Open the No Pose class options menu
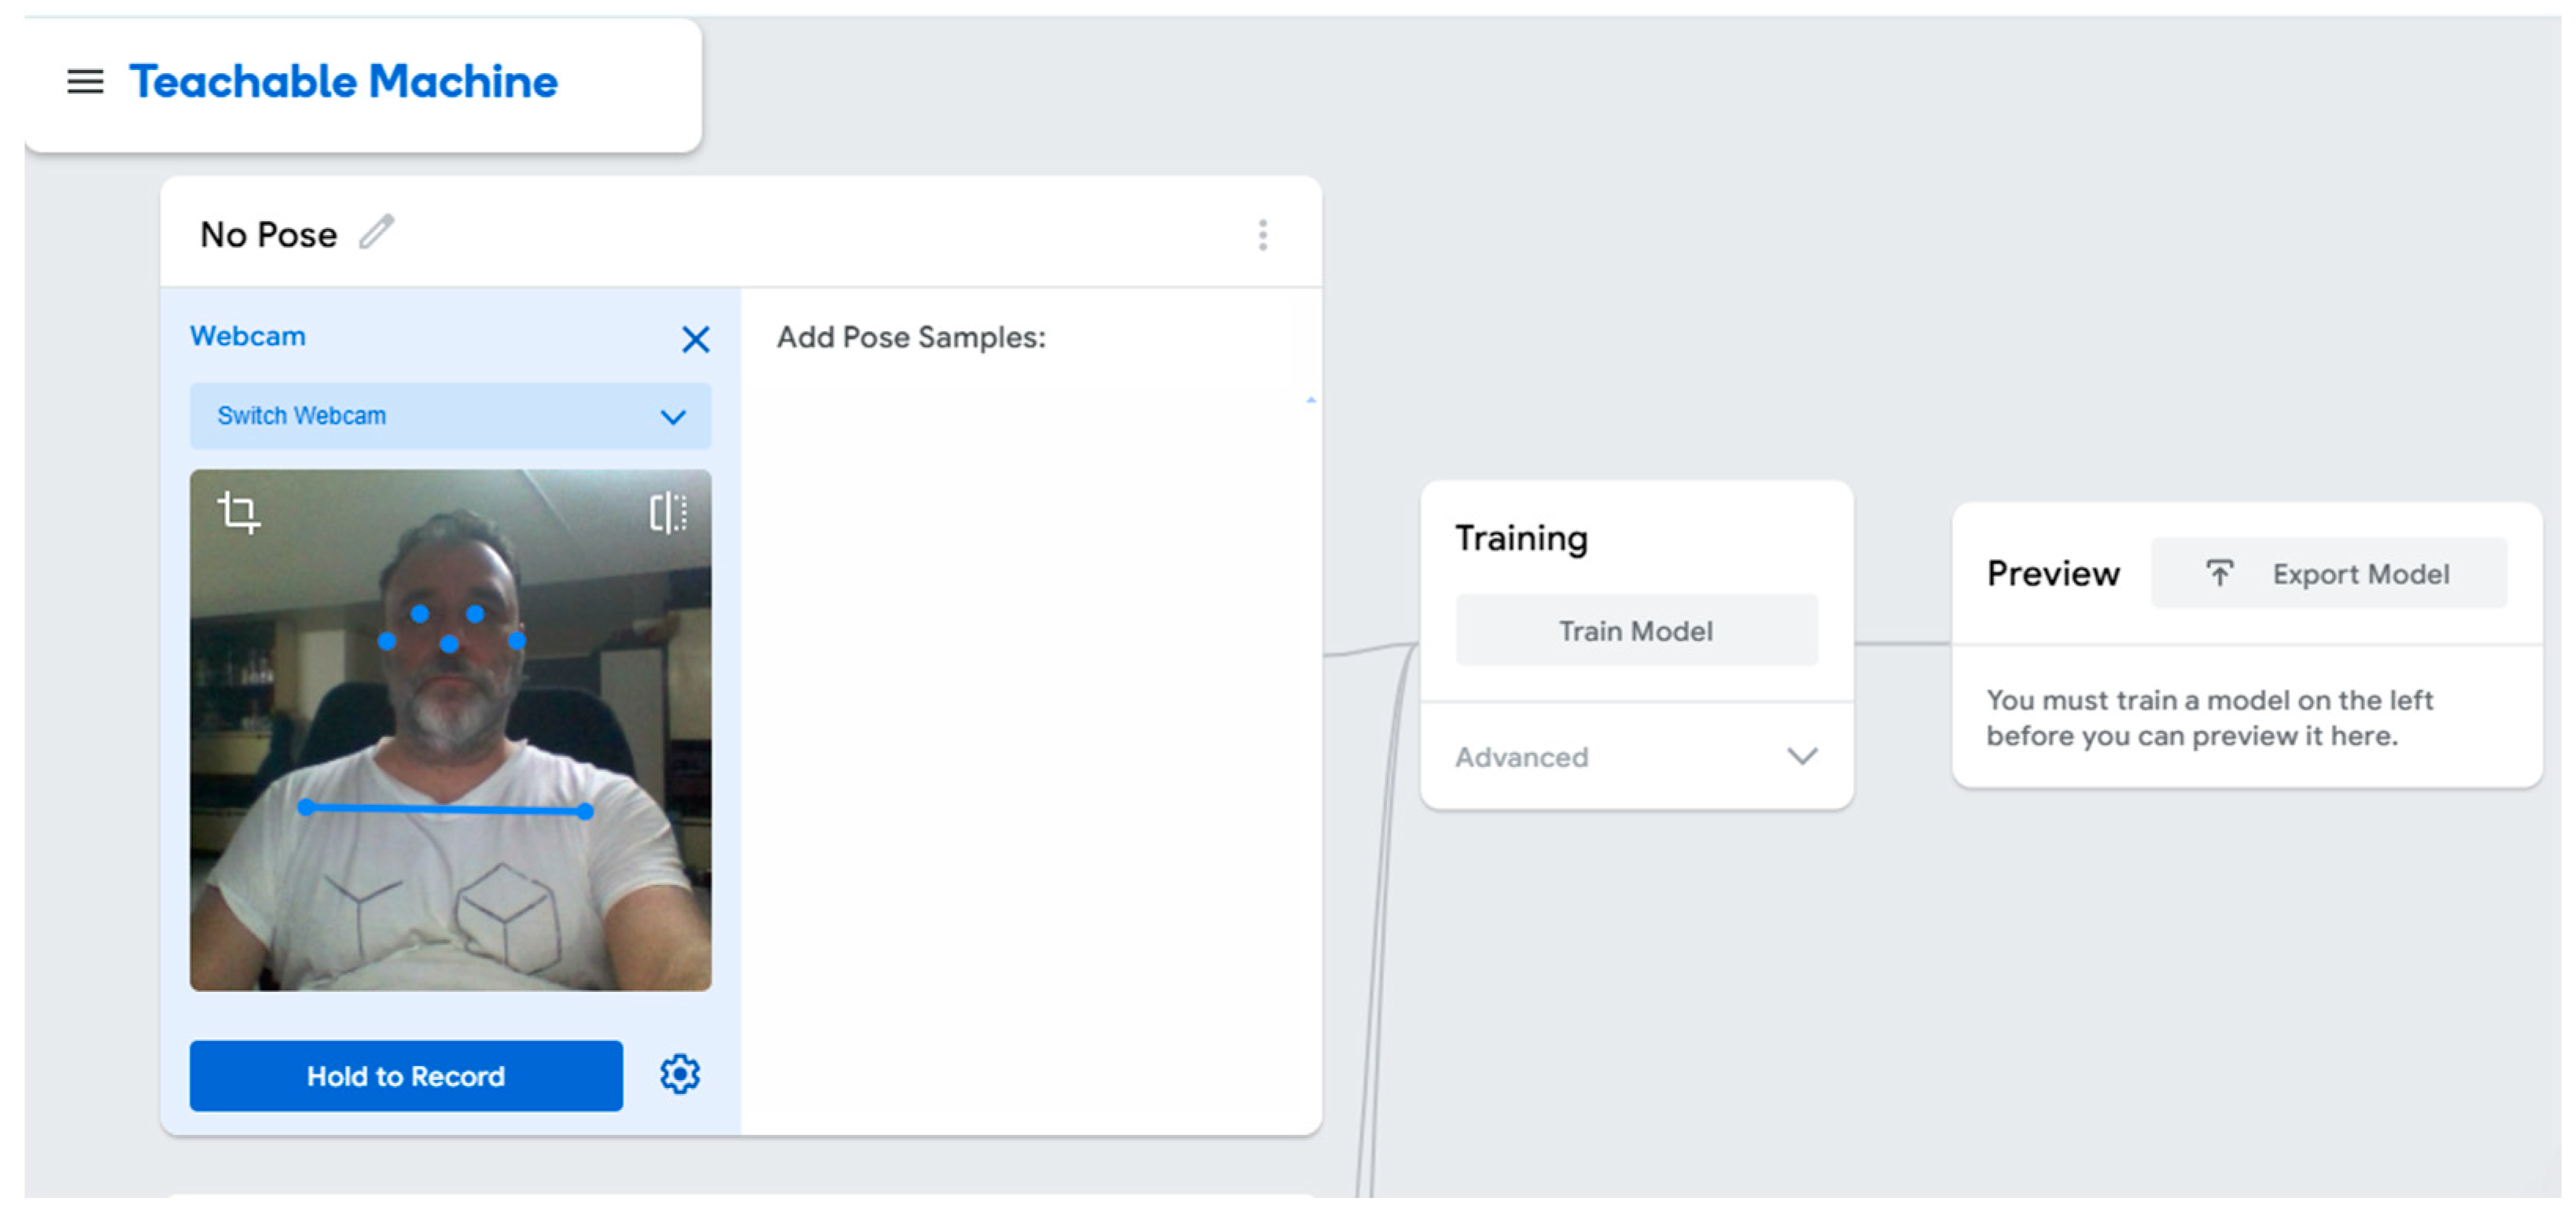 [x=1263, y=235]
